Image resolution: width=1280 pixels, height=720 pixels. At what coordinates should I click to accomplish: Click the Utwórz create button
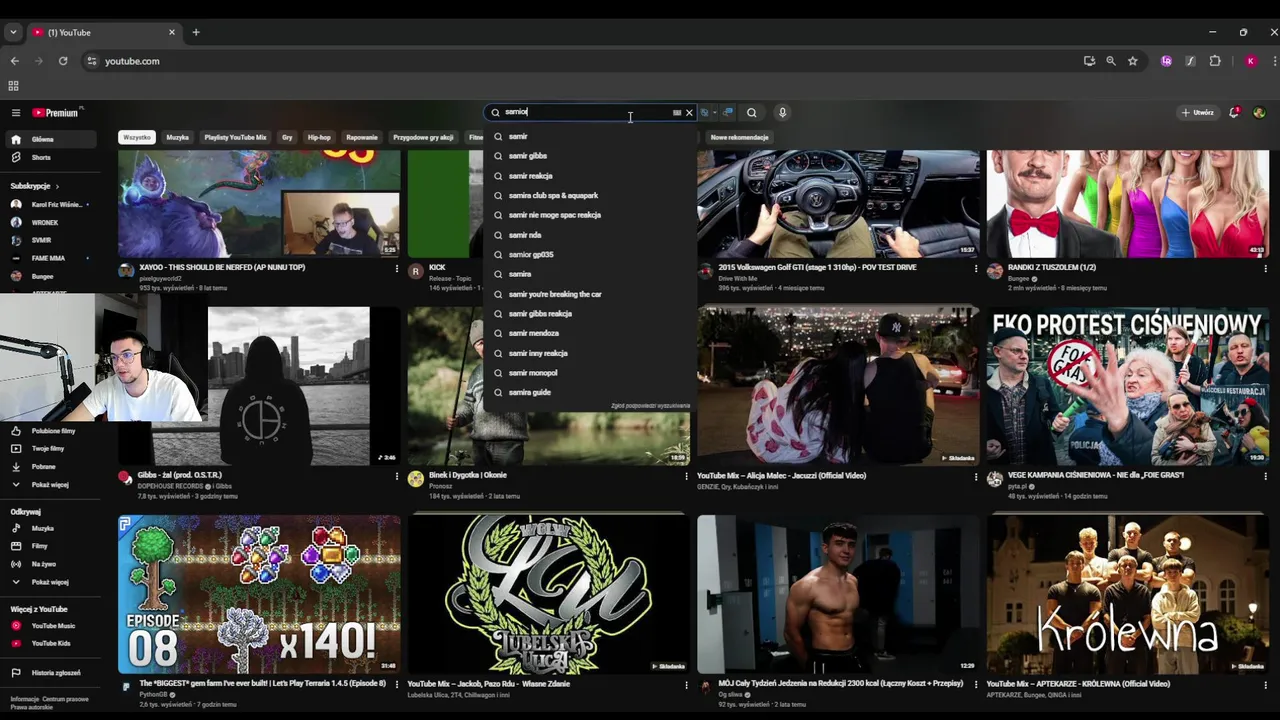tap(1197, 113)
